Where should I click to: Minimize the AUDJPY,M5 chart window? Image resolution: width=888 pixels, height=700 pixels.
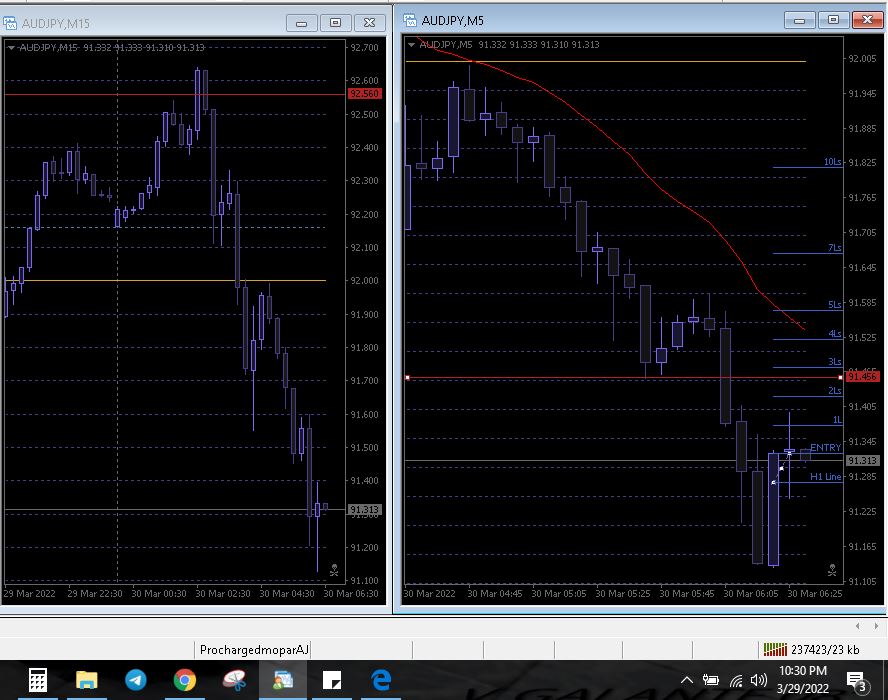(799, 20)
